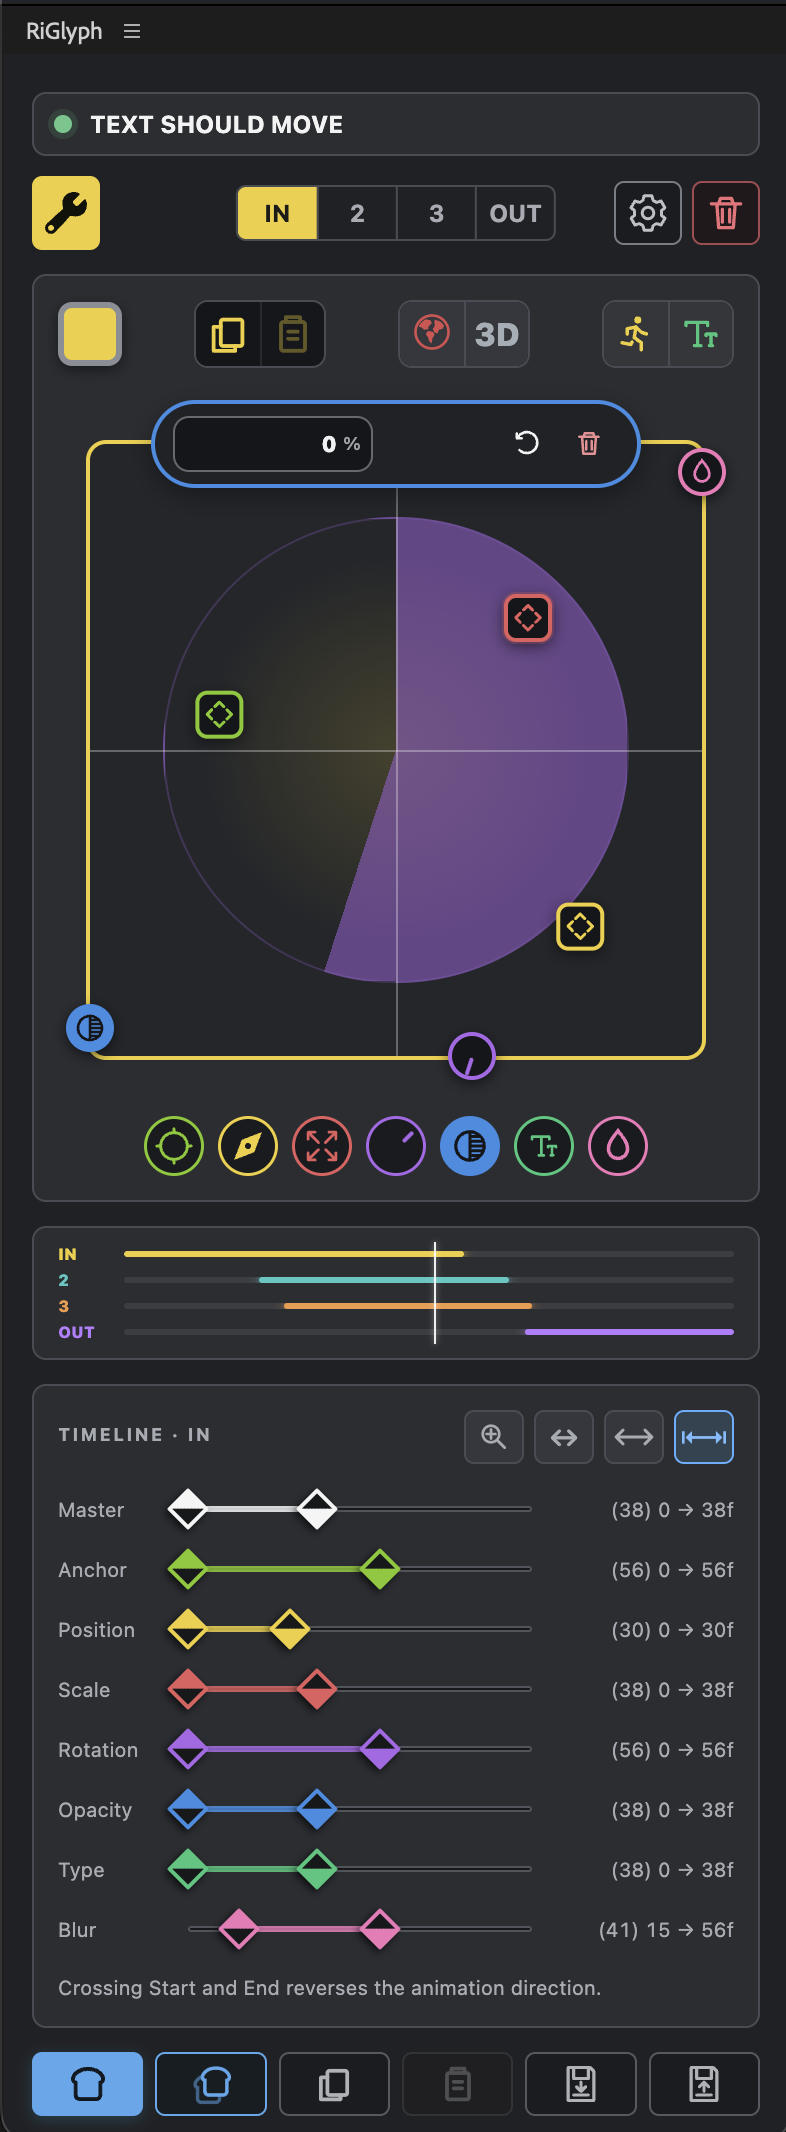
Task: Click the yellow wrench tool button
Action: coord(66,213)
